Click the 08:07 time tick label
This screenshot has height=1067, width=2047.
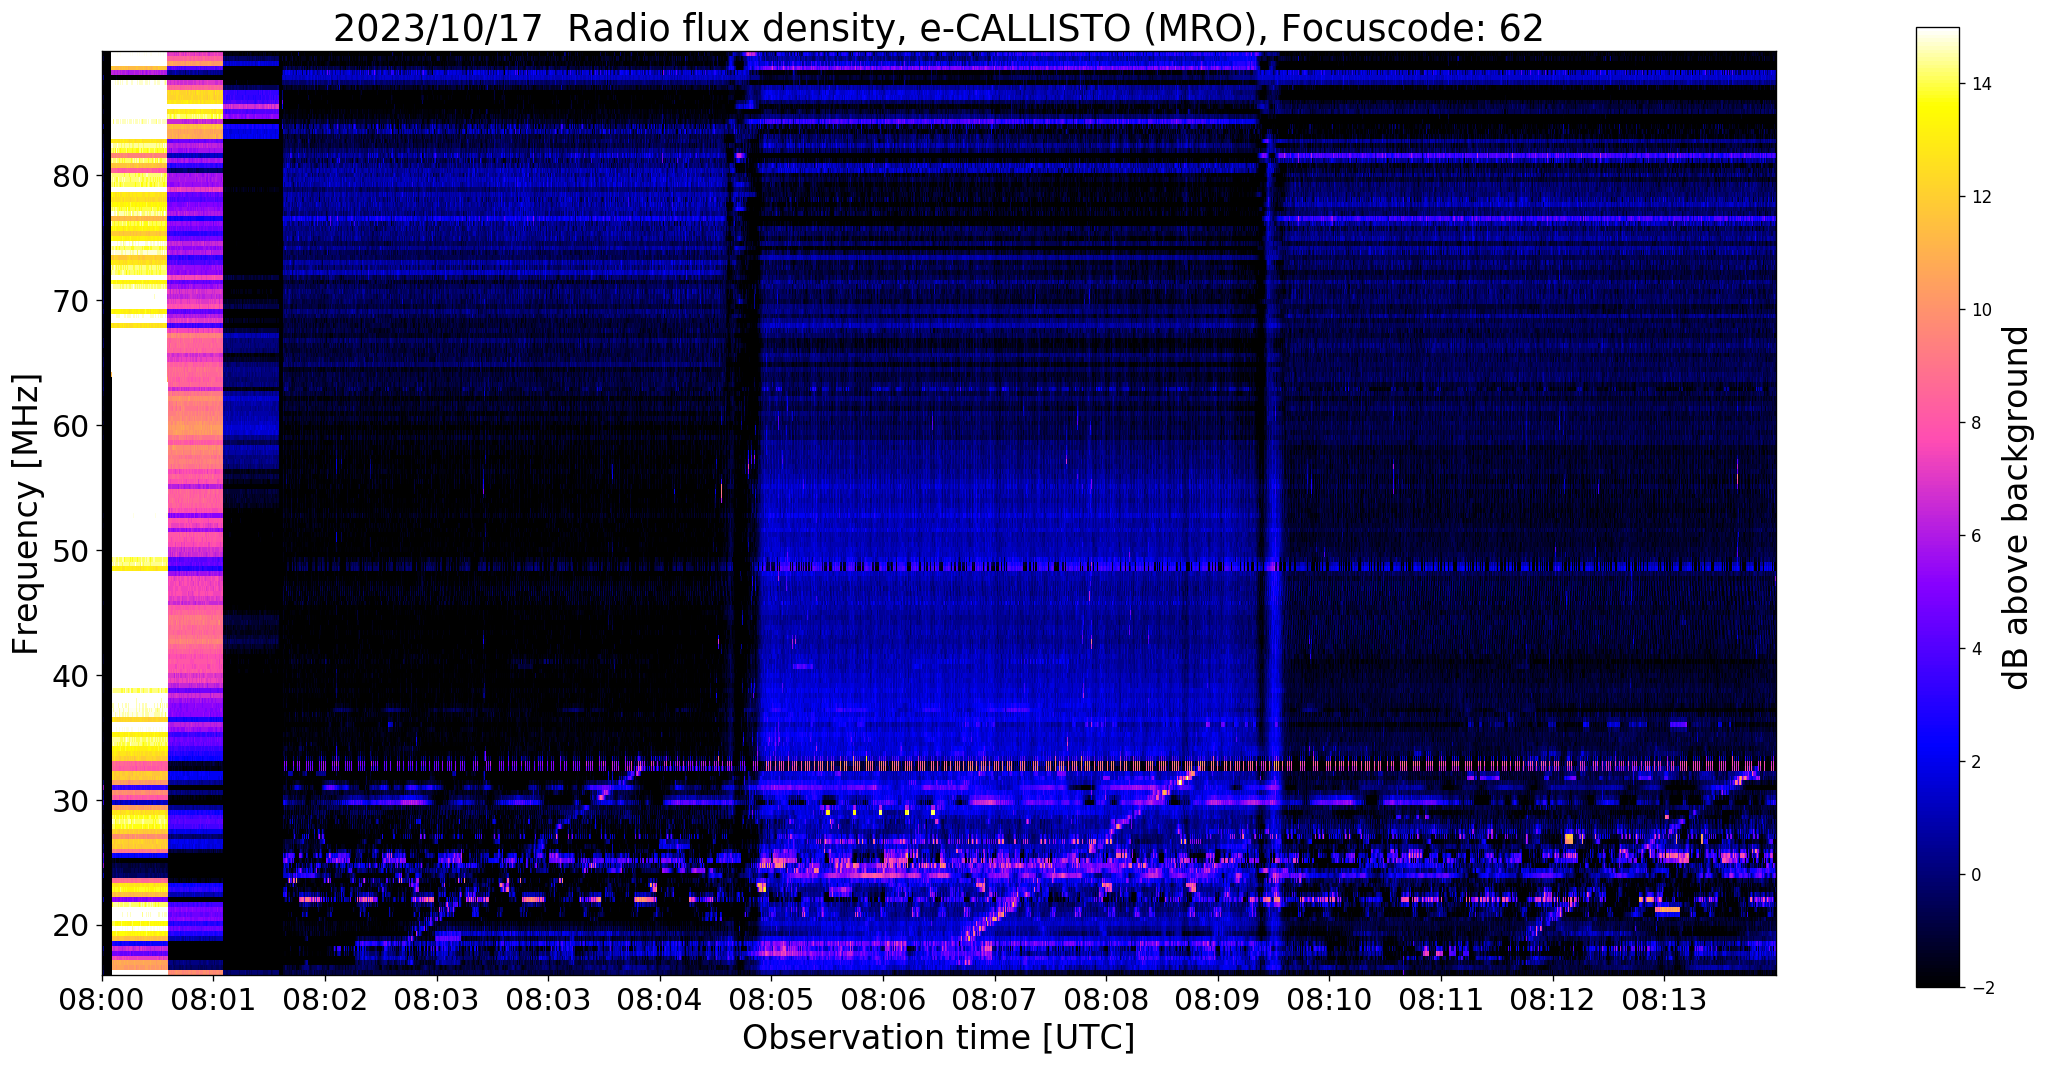click(x=994, y=999)
